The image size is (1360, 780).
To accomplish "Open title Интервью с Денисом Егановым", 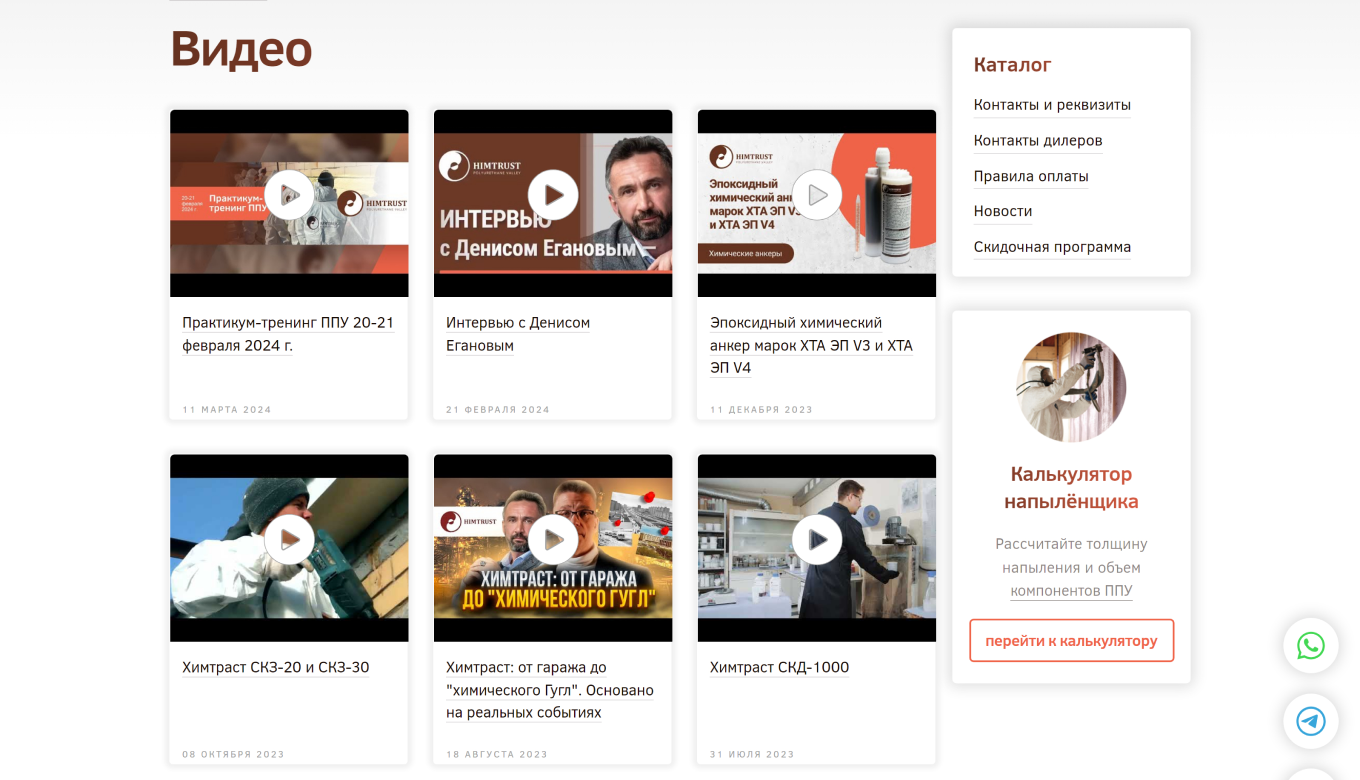I will tap(518, 334).
